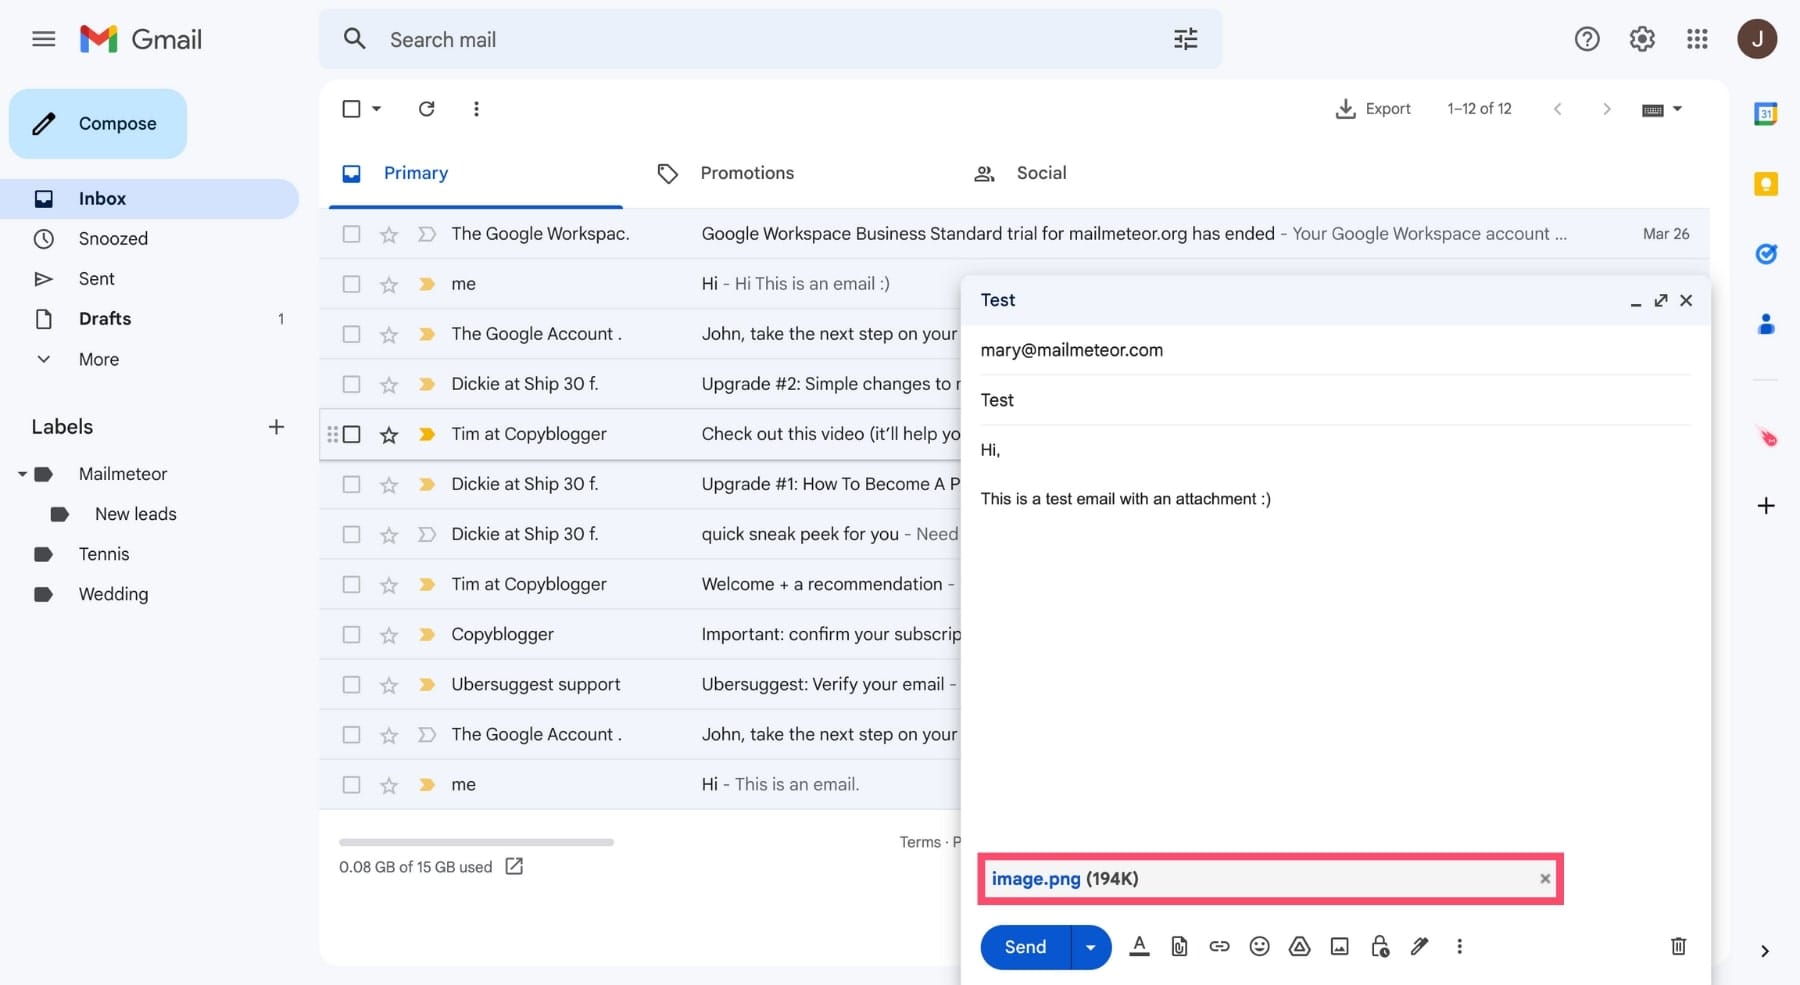1800x985 pixels.
Task: Switch to the Promotions tab
Action: pos(746,172)
